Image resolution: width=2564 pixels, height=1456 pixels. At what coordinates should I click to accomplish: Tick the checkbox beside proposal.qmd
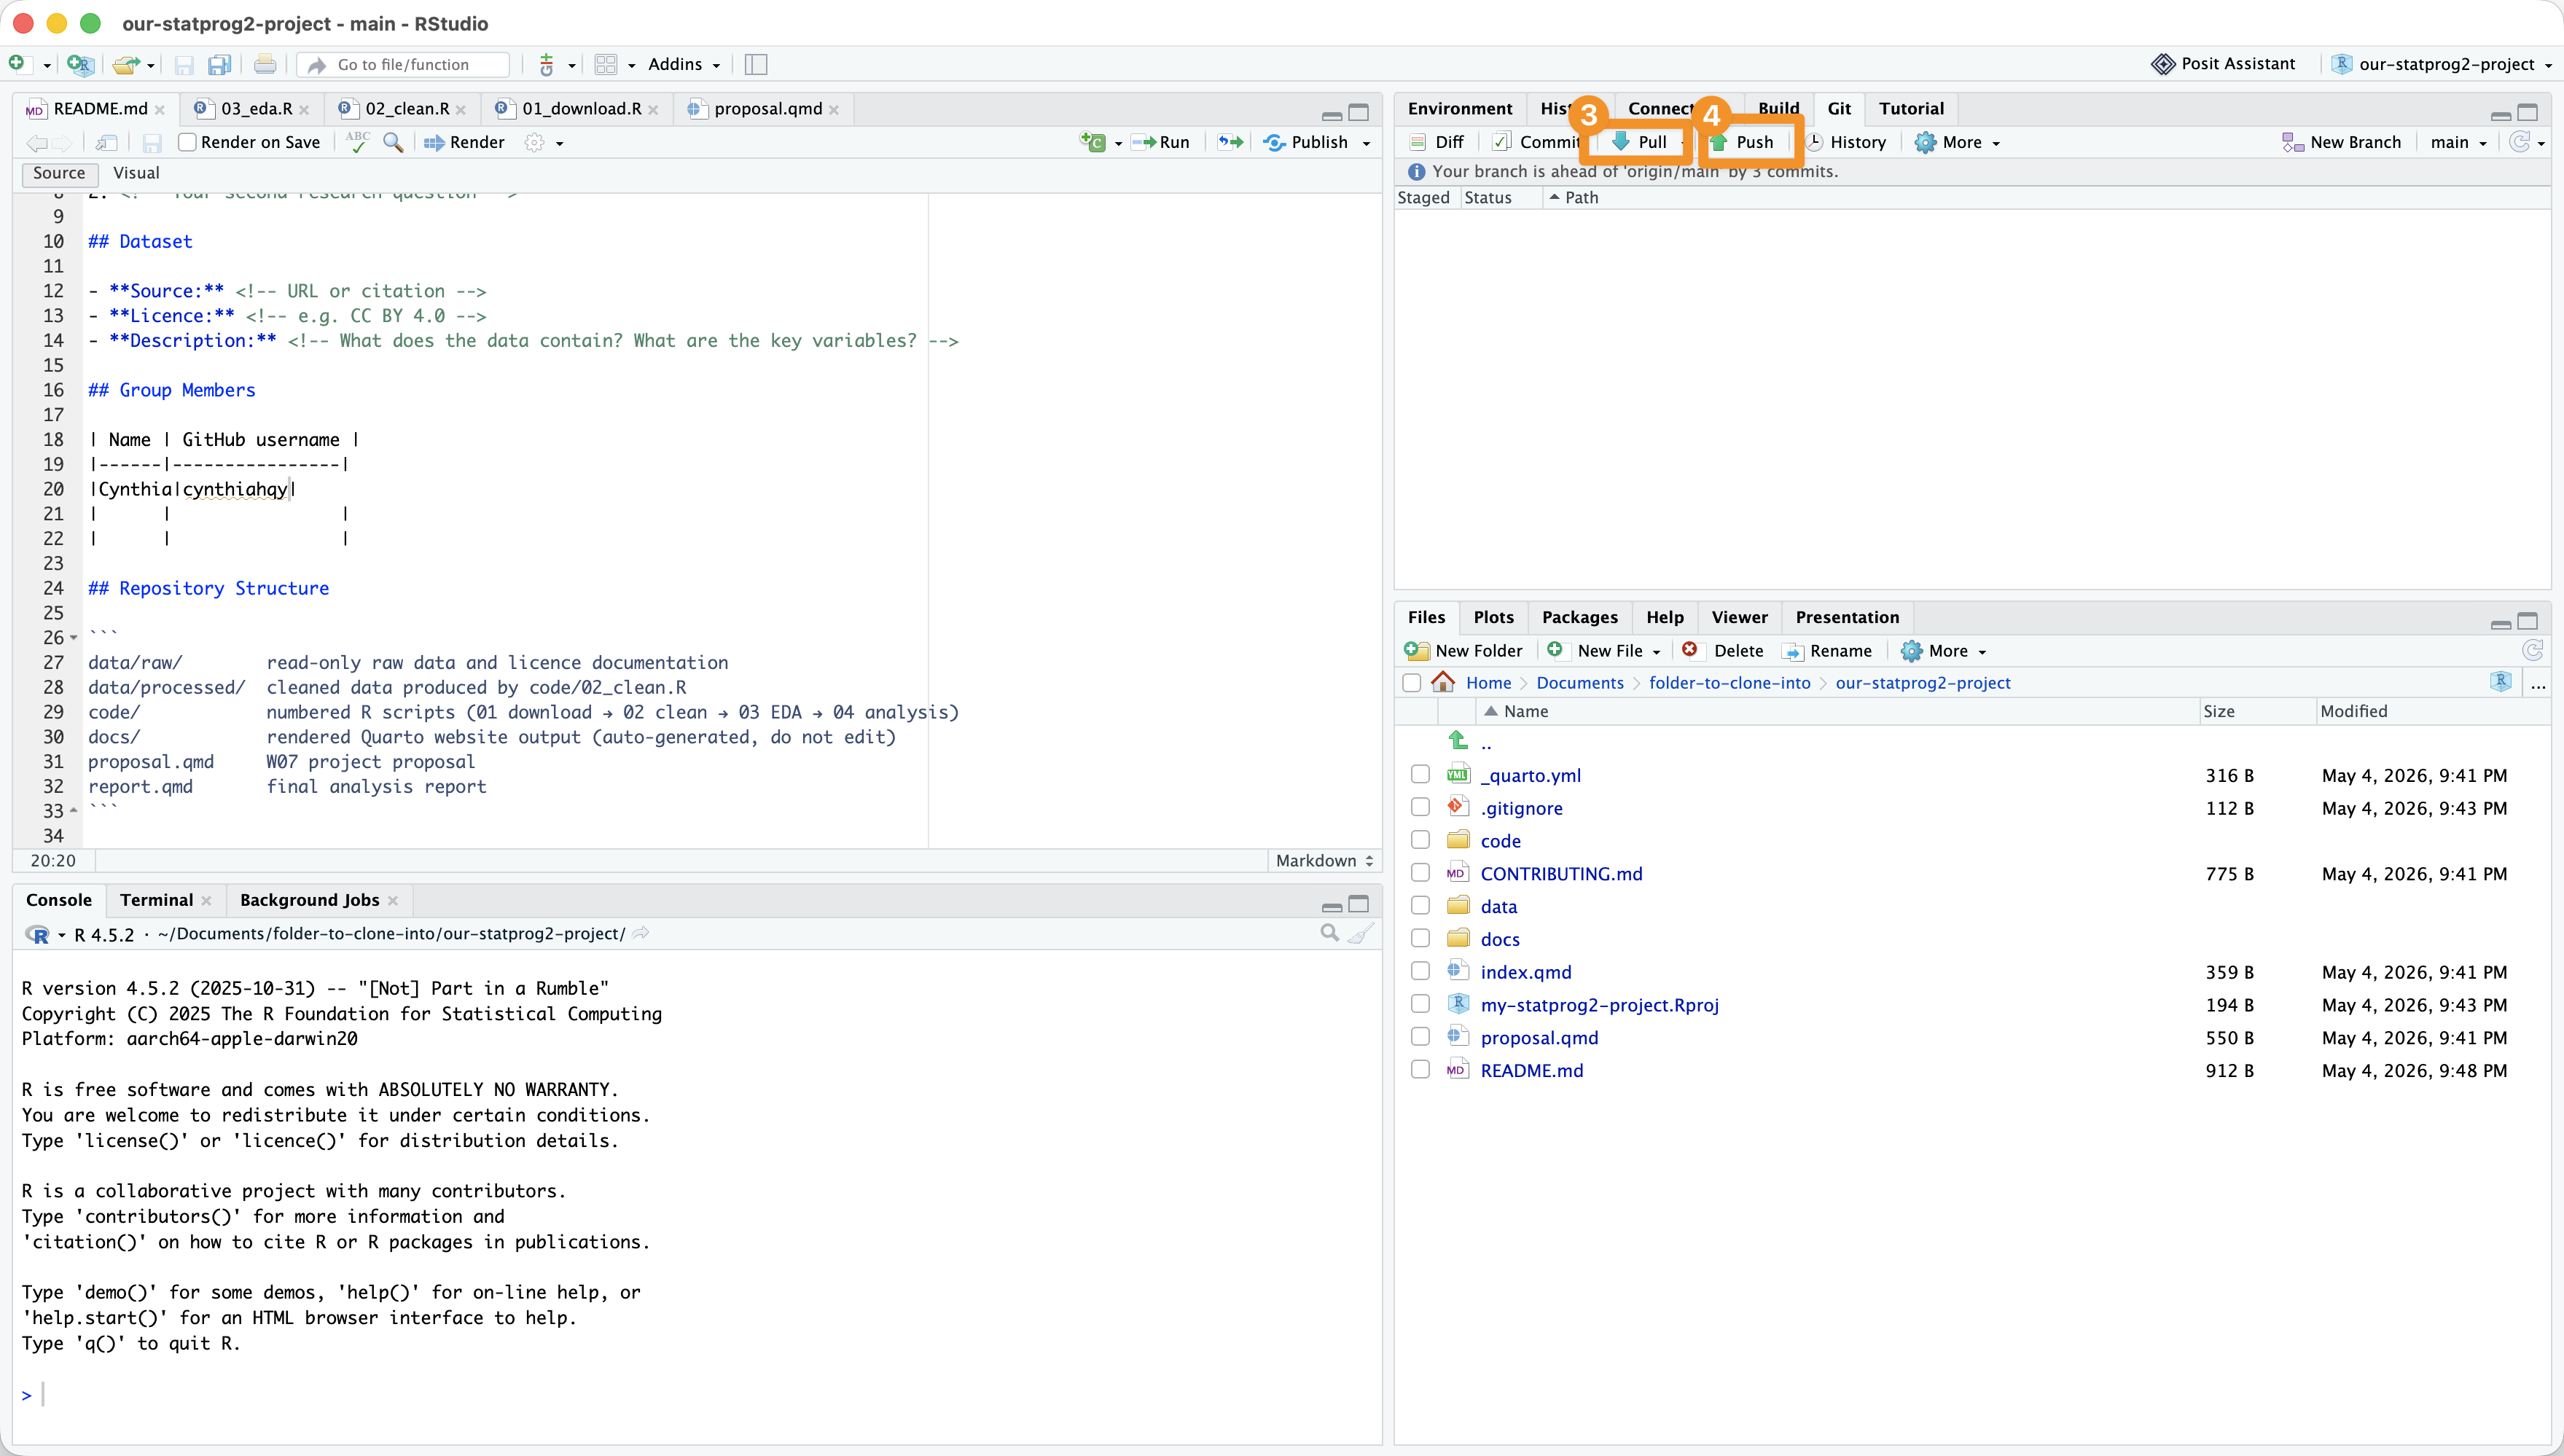(1420, 1036)
